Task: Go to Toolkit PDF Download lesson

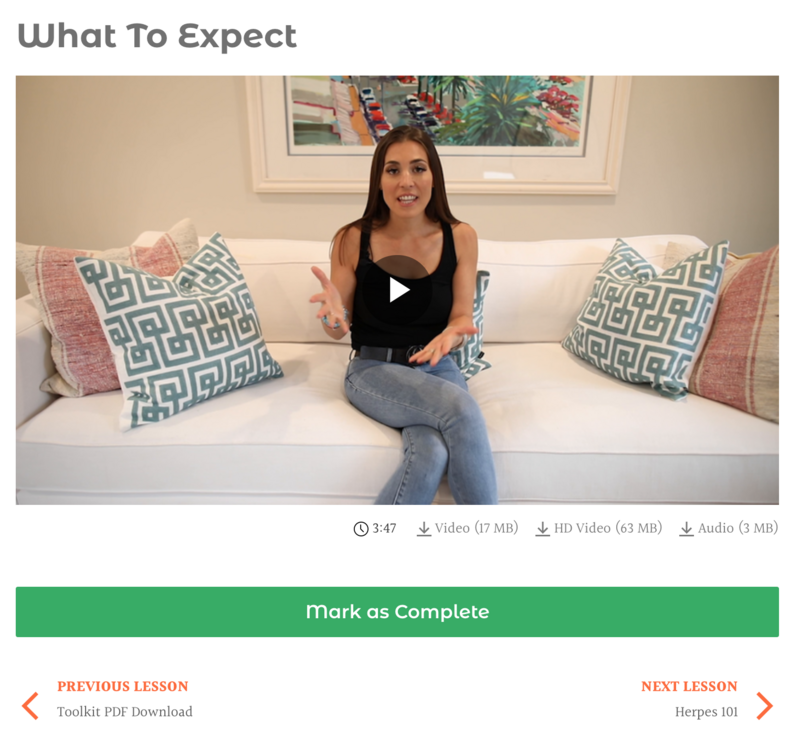Action: point(124,712)
